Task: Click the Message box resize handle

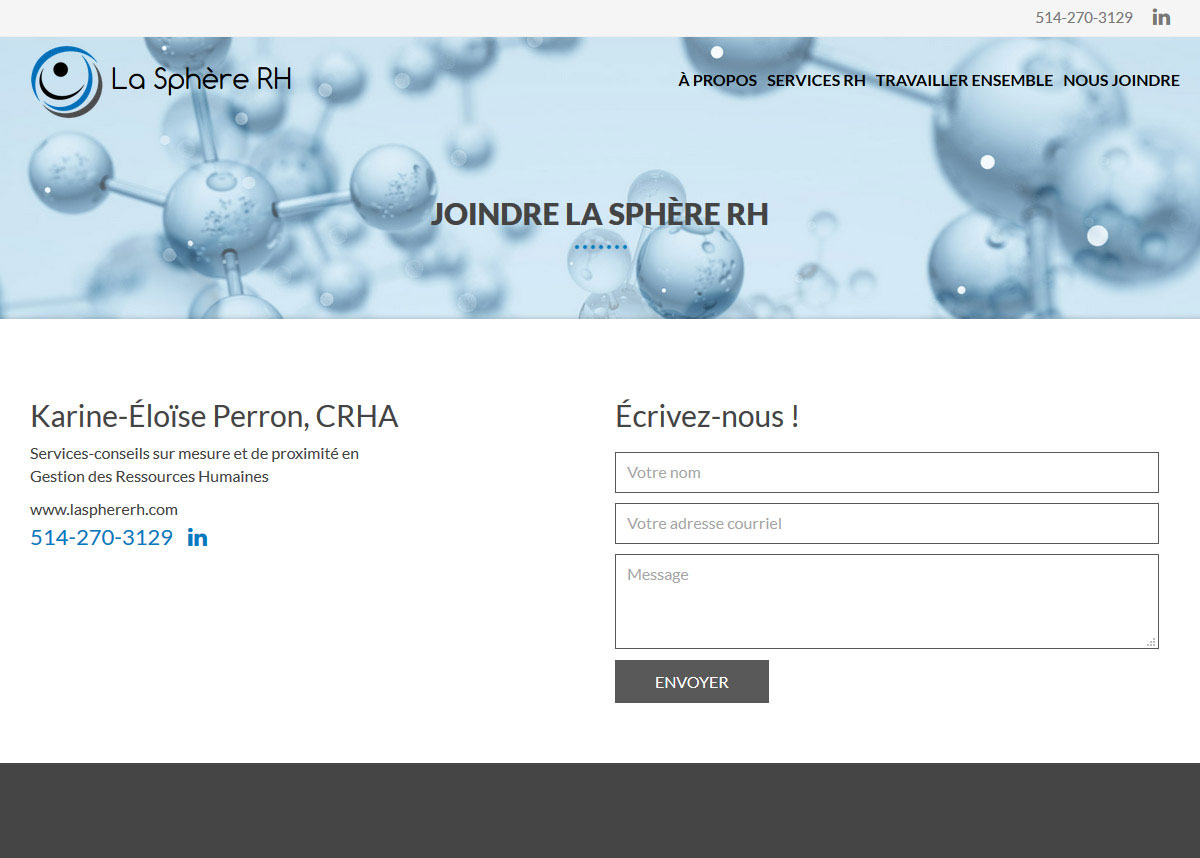Action: pyautogui.click(x=1151, y=642)
